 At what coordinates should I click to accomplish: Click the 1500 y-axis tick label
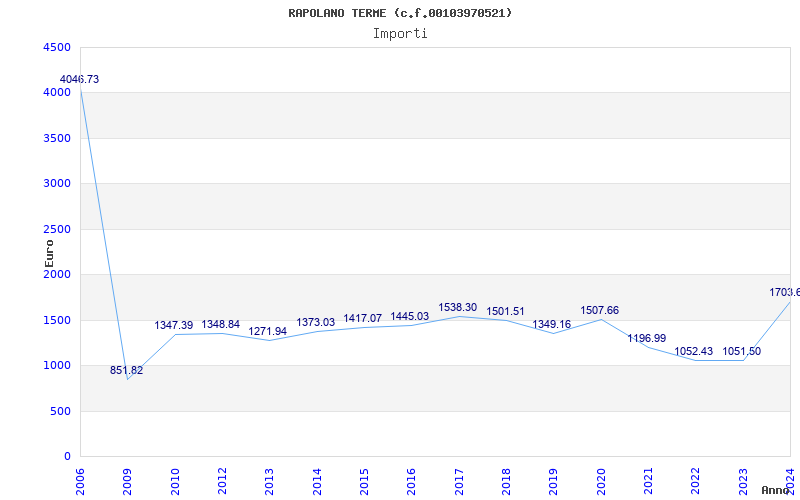[57, 320]
